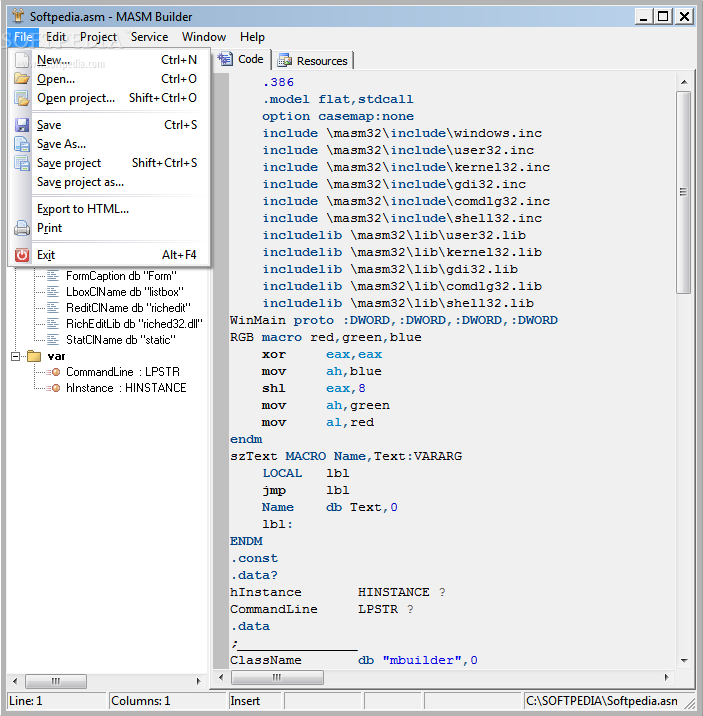Click the var folder icon in tree
Screen dimensions: 703x716
[34, 356]
